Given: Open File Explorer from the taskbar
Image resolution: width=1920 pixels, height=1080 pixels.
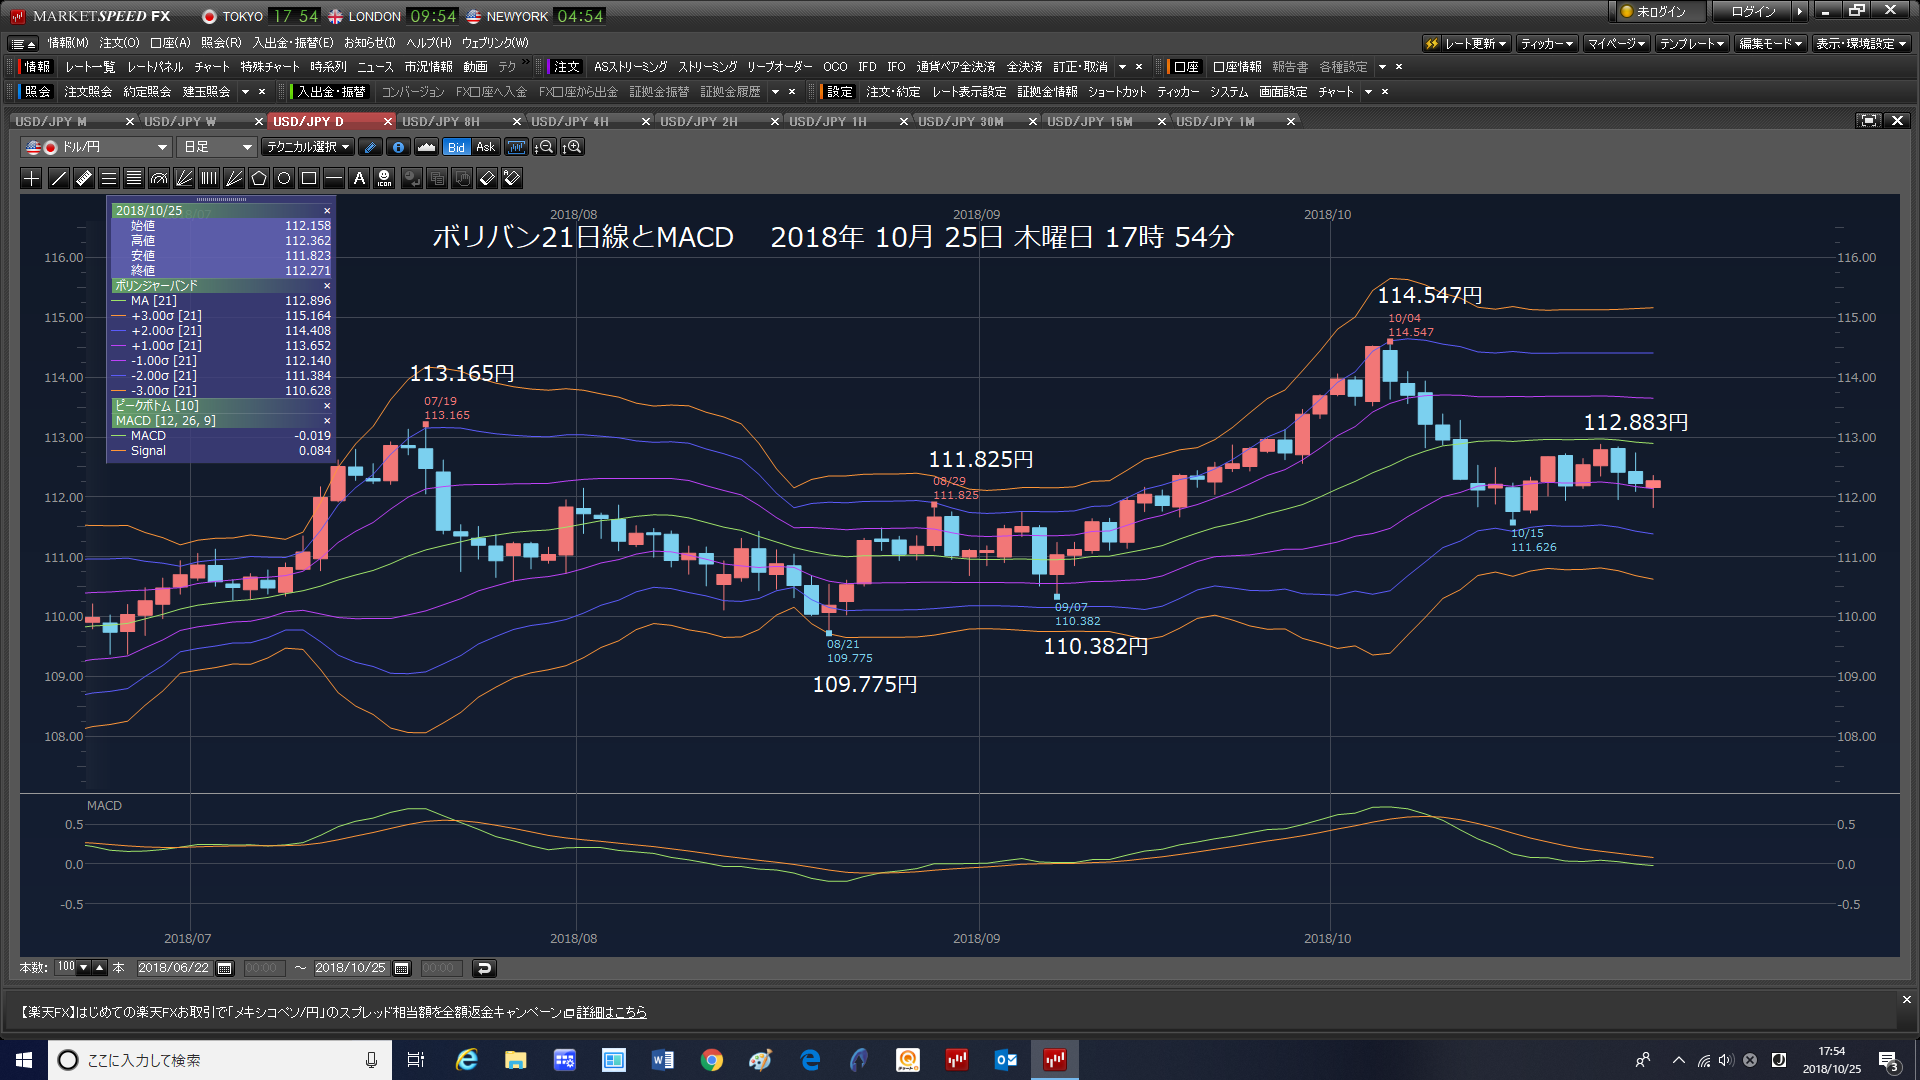Looking at the screenshot, I should point(516,1060).
